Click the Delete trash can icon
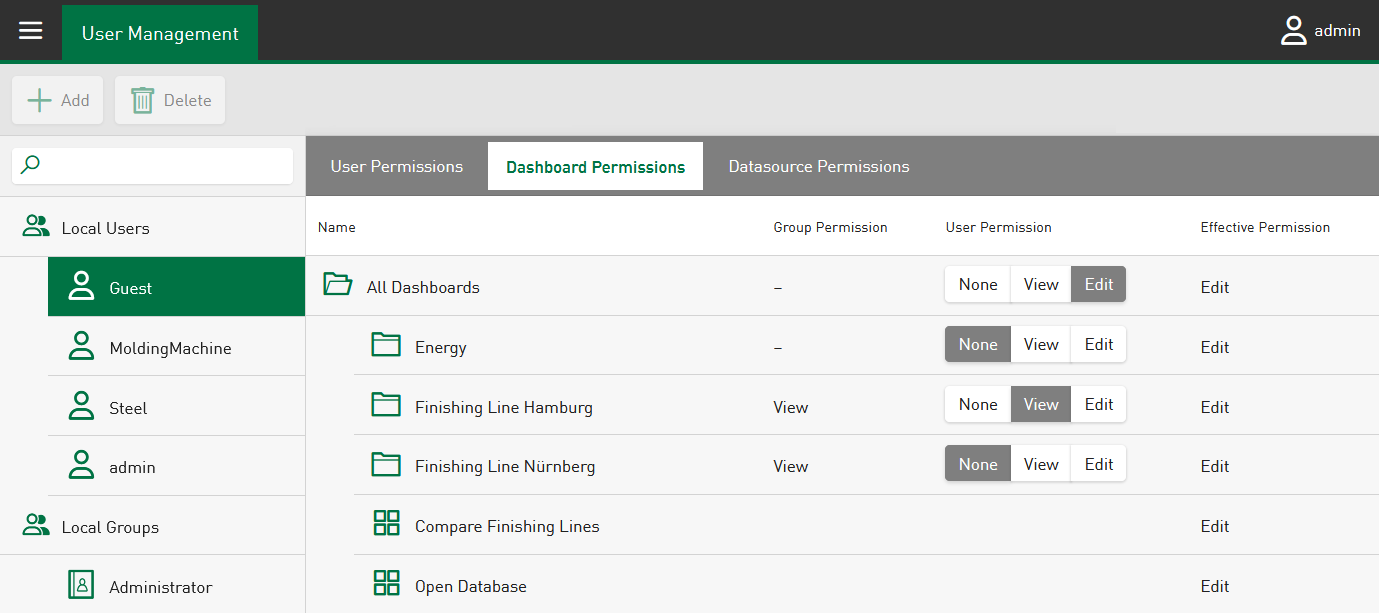This screenshot has width=1379, height=613. [143, 100]
